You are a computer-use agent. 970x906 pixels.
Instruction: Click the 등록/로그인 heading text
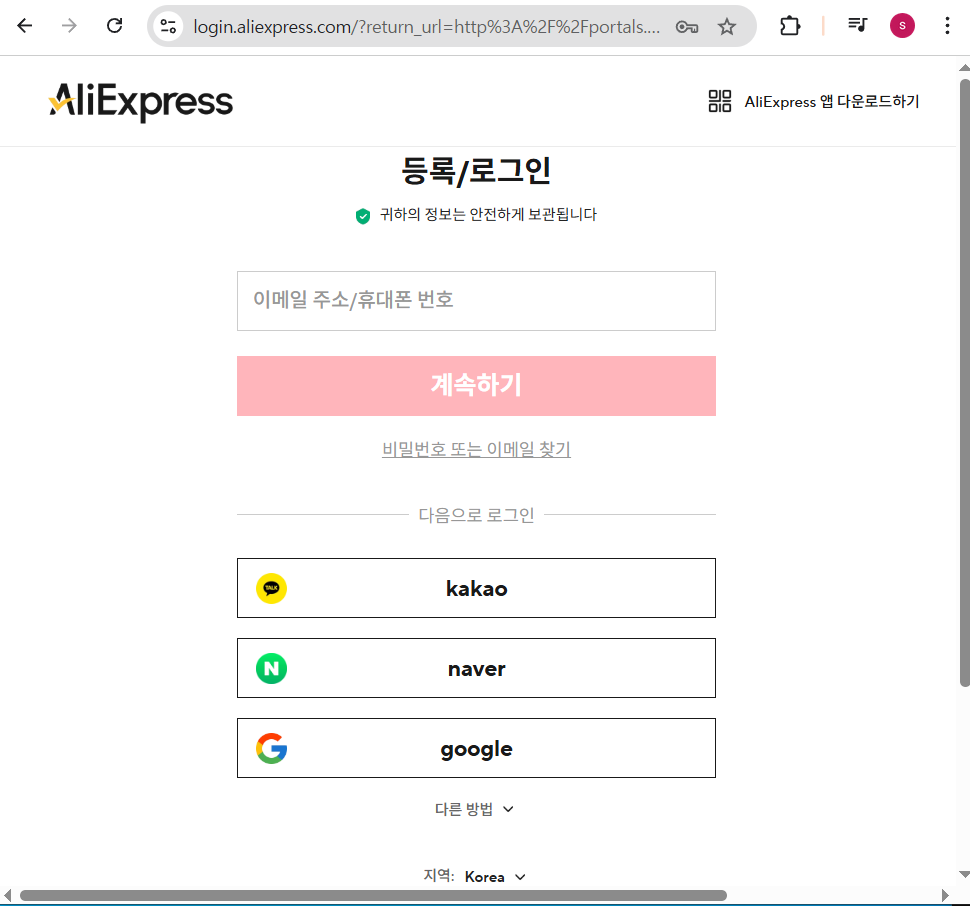pos(476,171)
